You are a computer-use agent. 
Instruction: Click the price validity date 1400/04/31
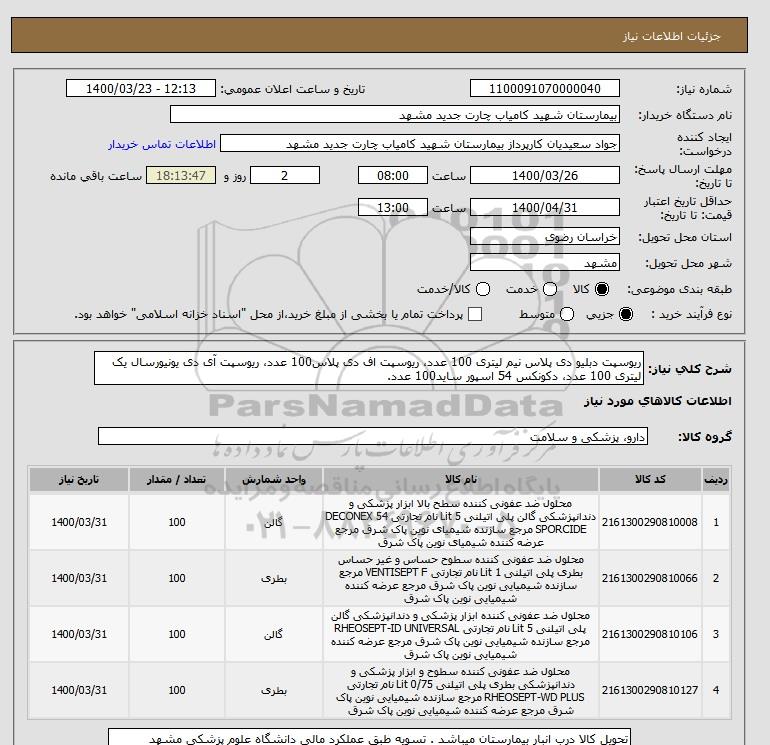click(x=545, y=208)
